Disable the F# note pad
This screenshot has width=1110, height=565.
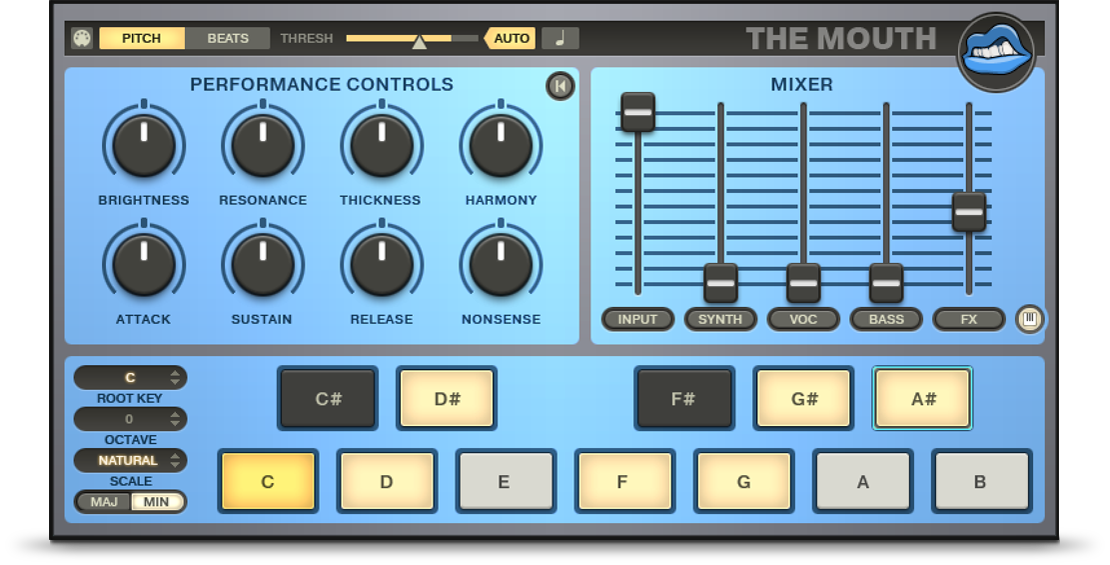[x=684, y=399]
